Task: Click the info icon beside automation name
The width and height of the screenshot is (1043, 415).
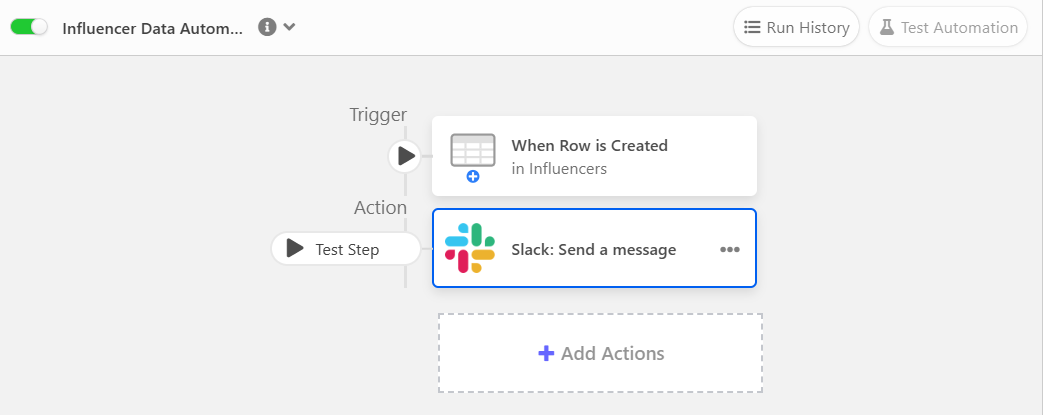Action: pyautogui.click(x=267, y=27)
